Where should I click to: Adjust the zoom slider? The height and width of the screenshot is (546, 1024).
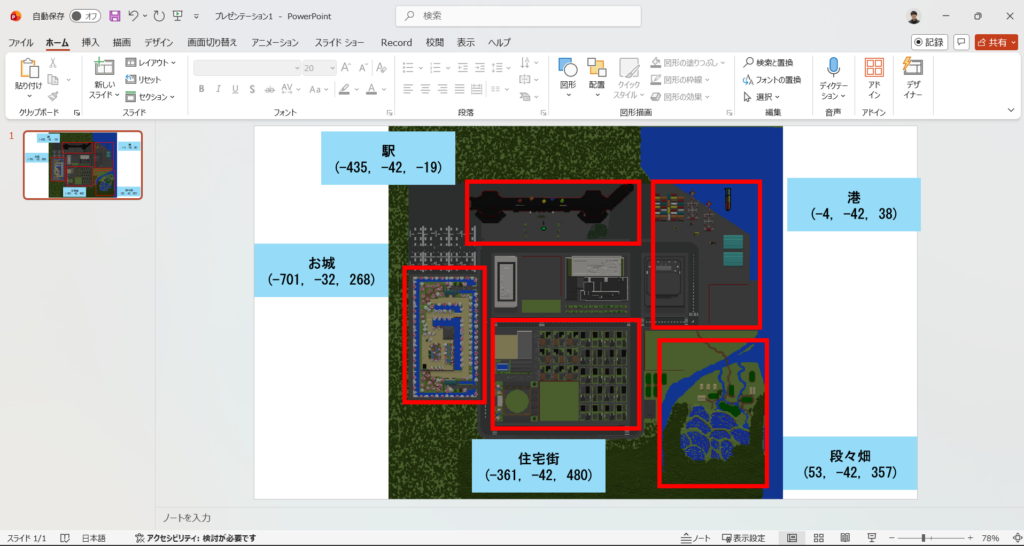coord(923,538)
